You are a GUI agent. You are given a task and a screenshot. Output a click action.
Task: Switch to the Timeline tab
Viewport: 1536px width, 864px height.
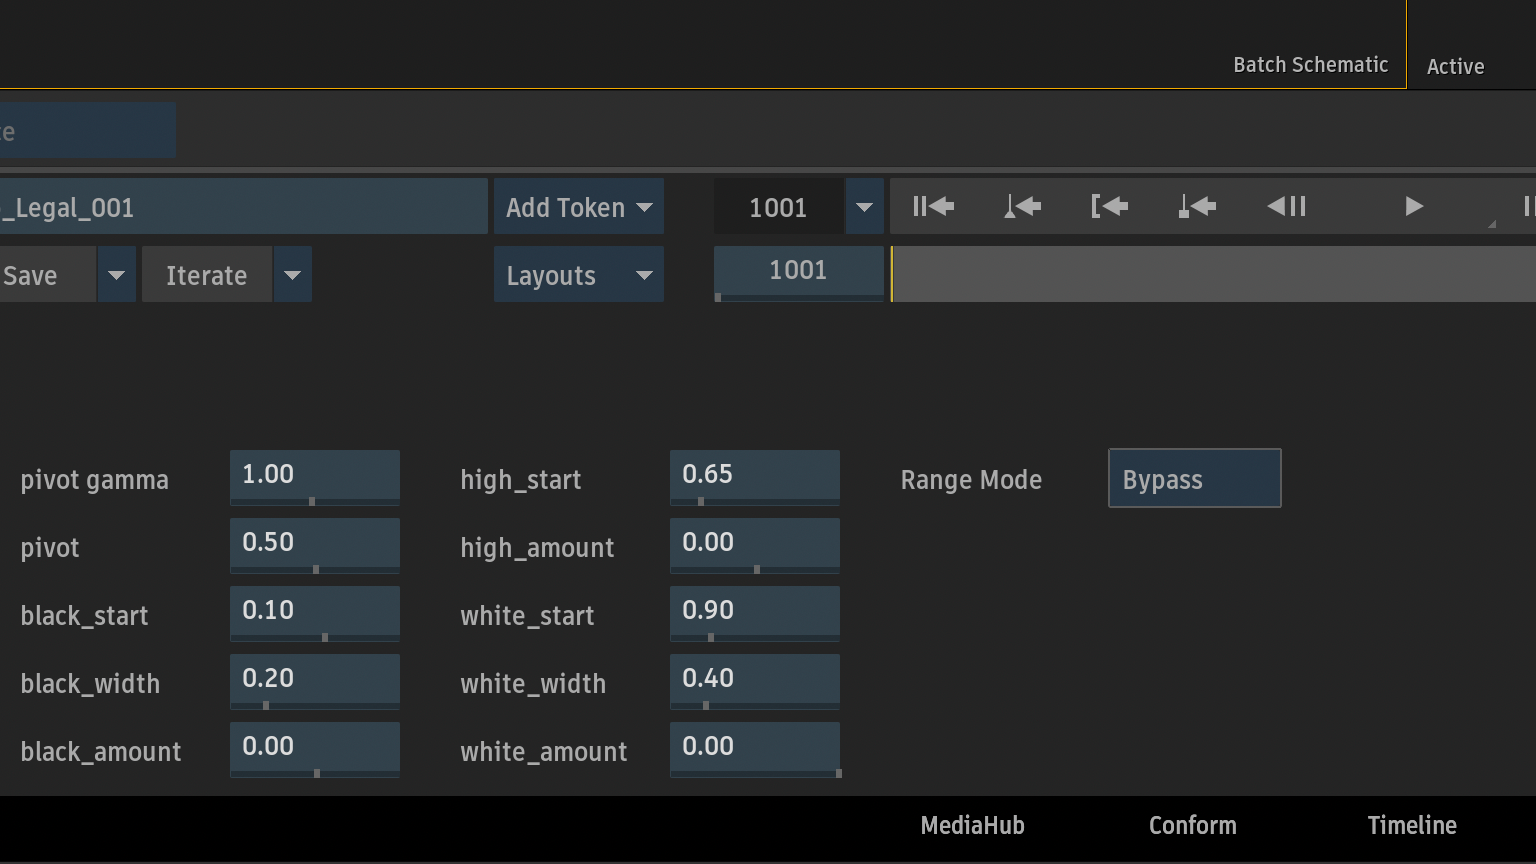1412,825
